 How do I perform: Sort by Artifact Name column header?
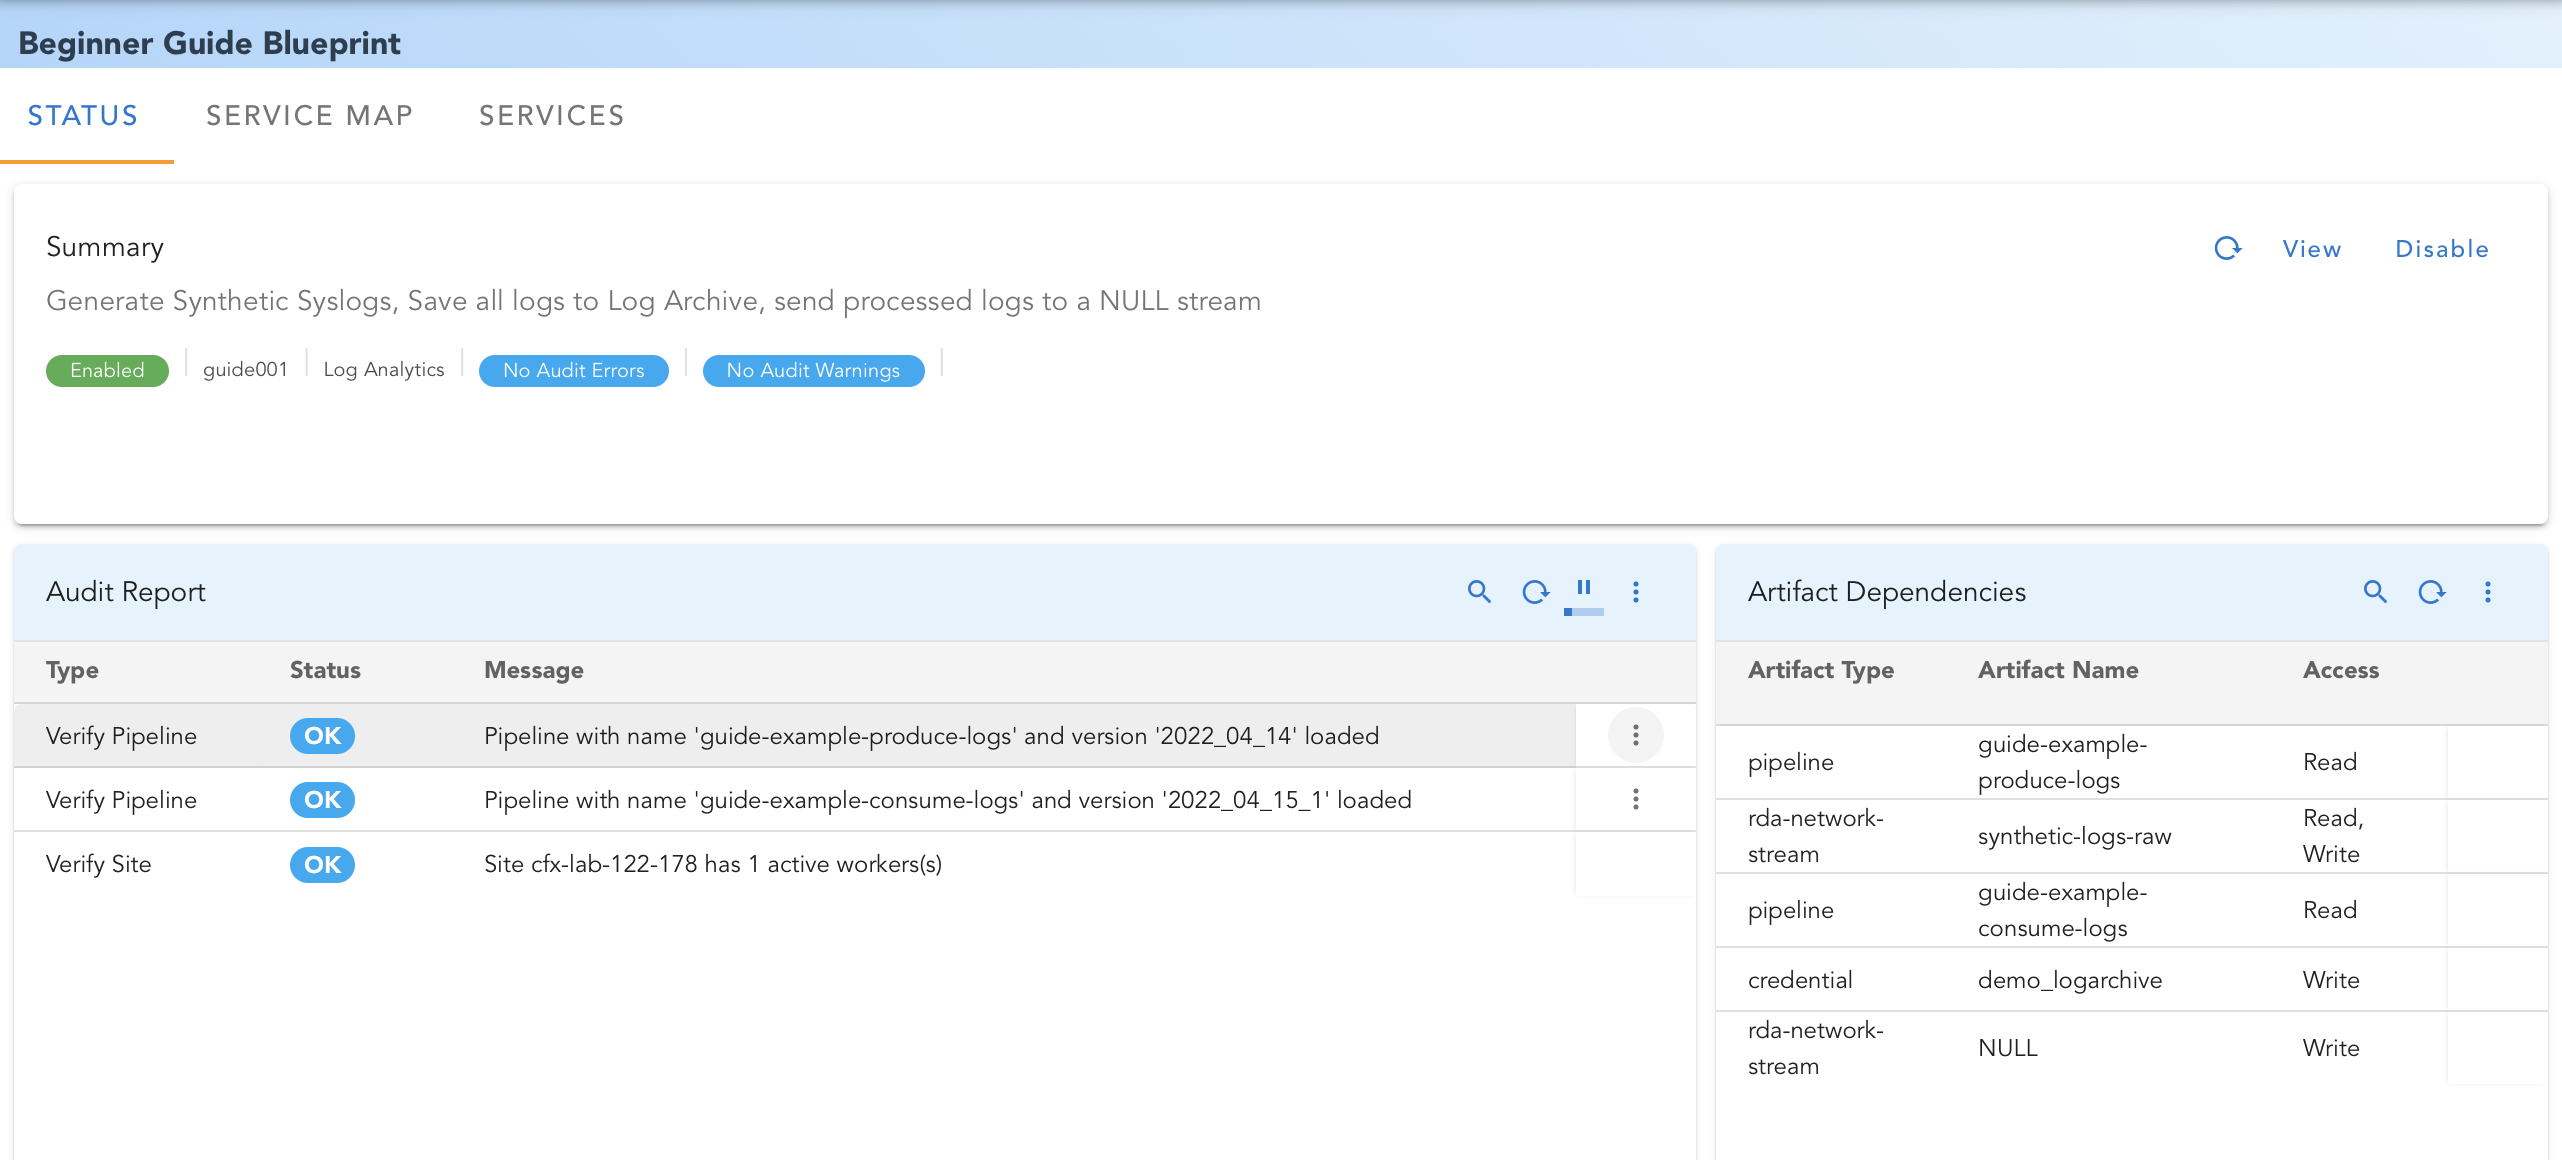pos(2058,670)
